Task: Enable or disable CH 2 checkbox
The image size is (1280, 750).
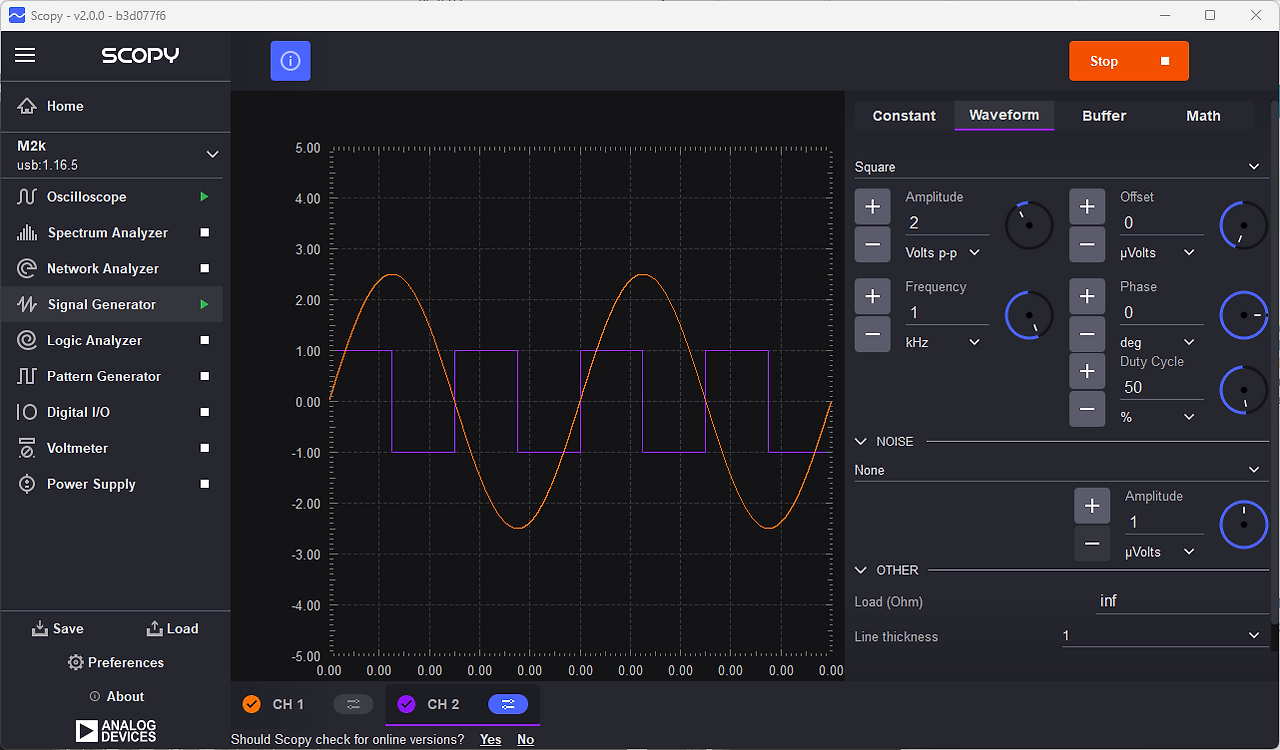Action: [406, 705]
